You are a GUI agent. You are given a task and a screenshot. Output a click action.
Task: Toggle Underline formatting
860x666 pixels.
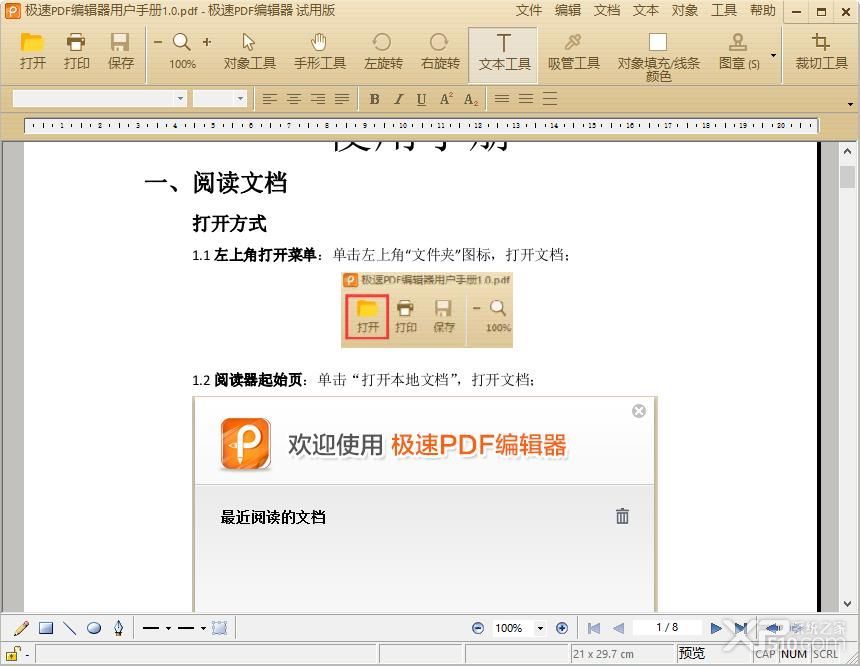click(421, 99)
